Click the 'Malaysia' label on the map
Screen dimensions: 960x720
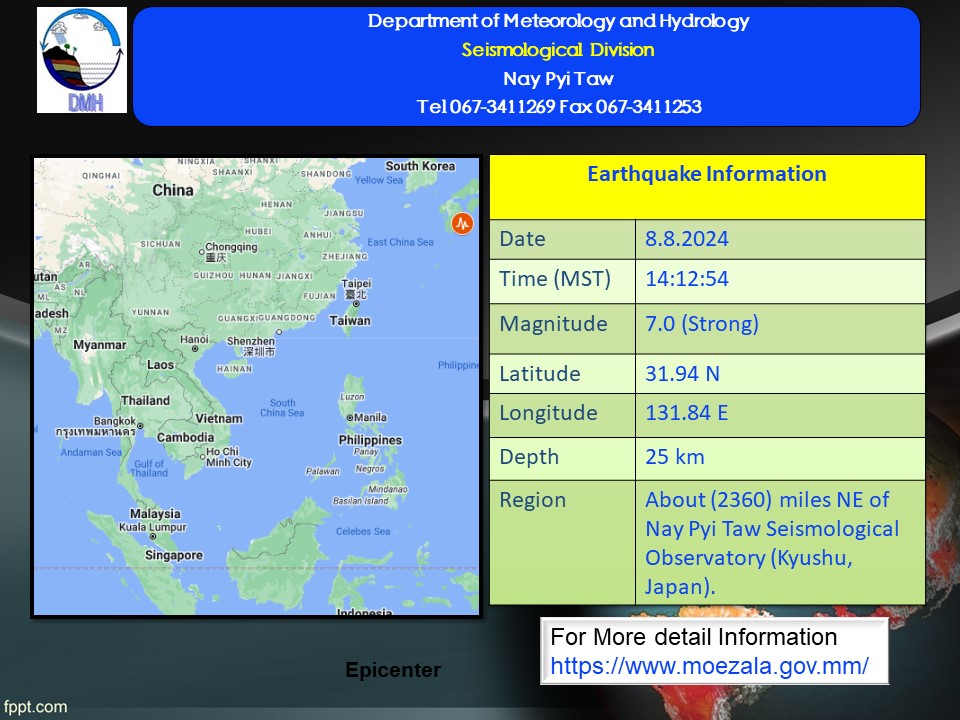[155, 514]
